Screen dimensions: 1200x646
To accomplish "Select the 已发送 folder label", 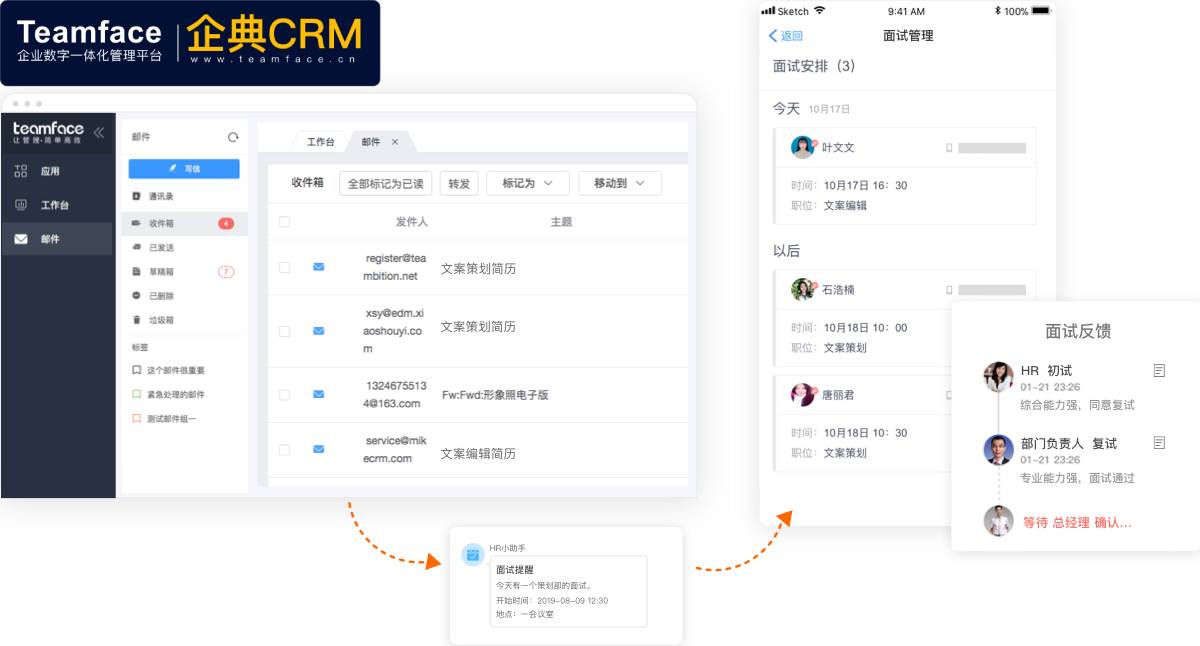I will (x=161, y=247).
